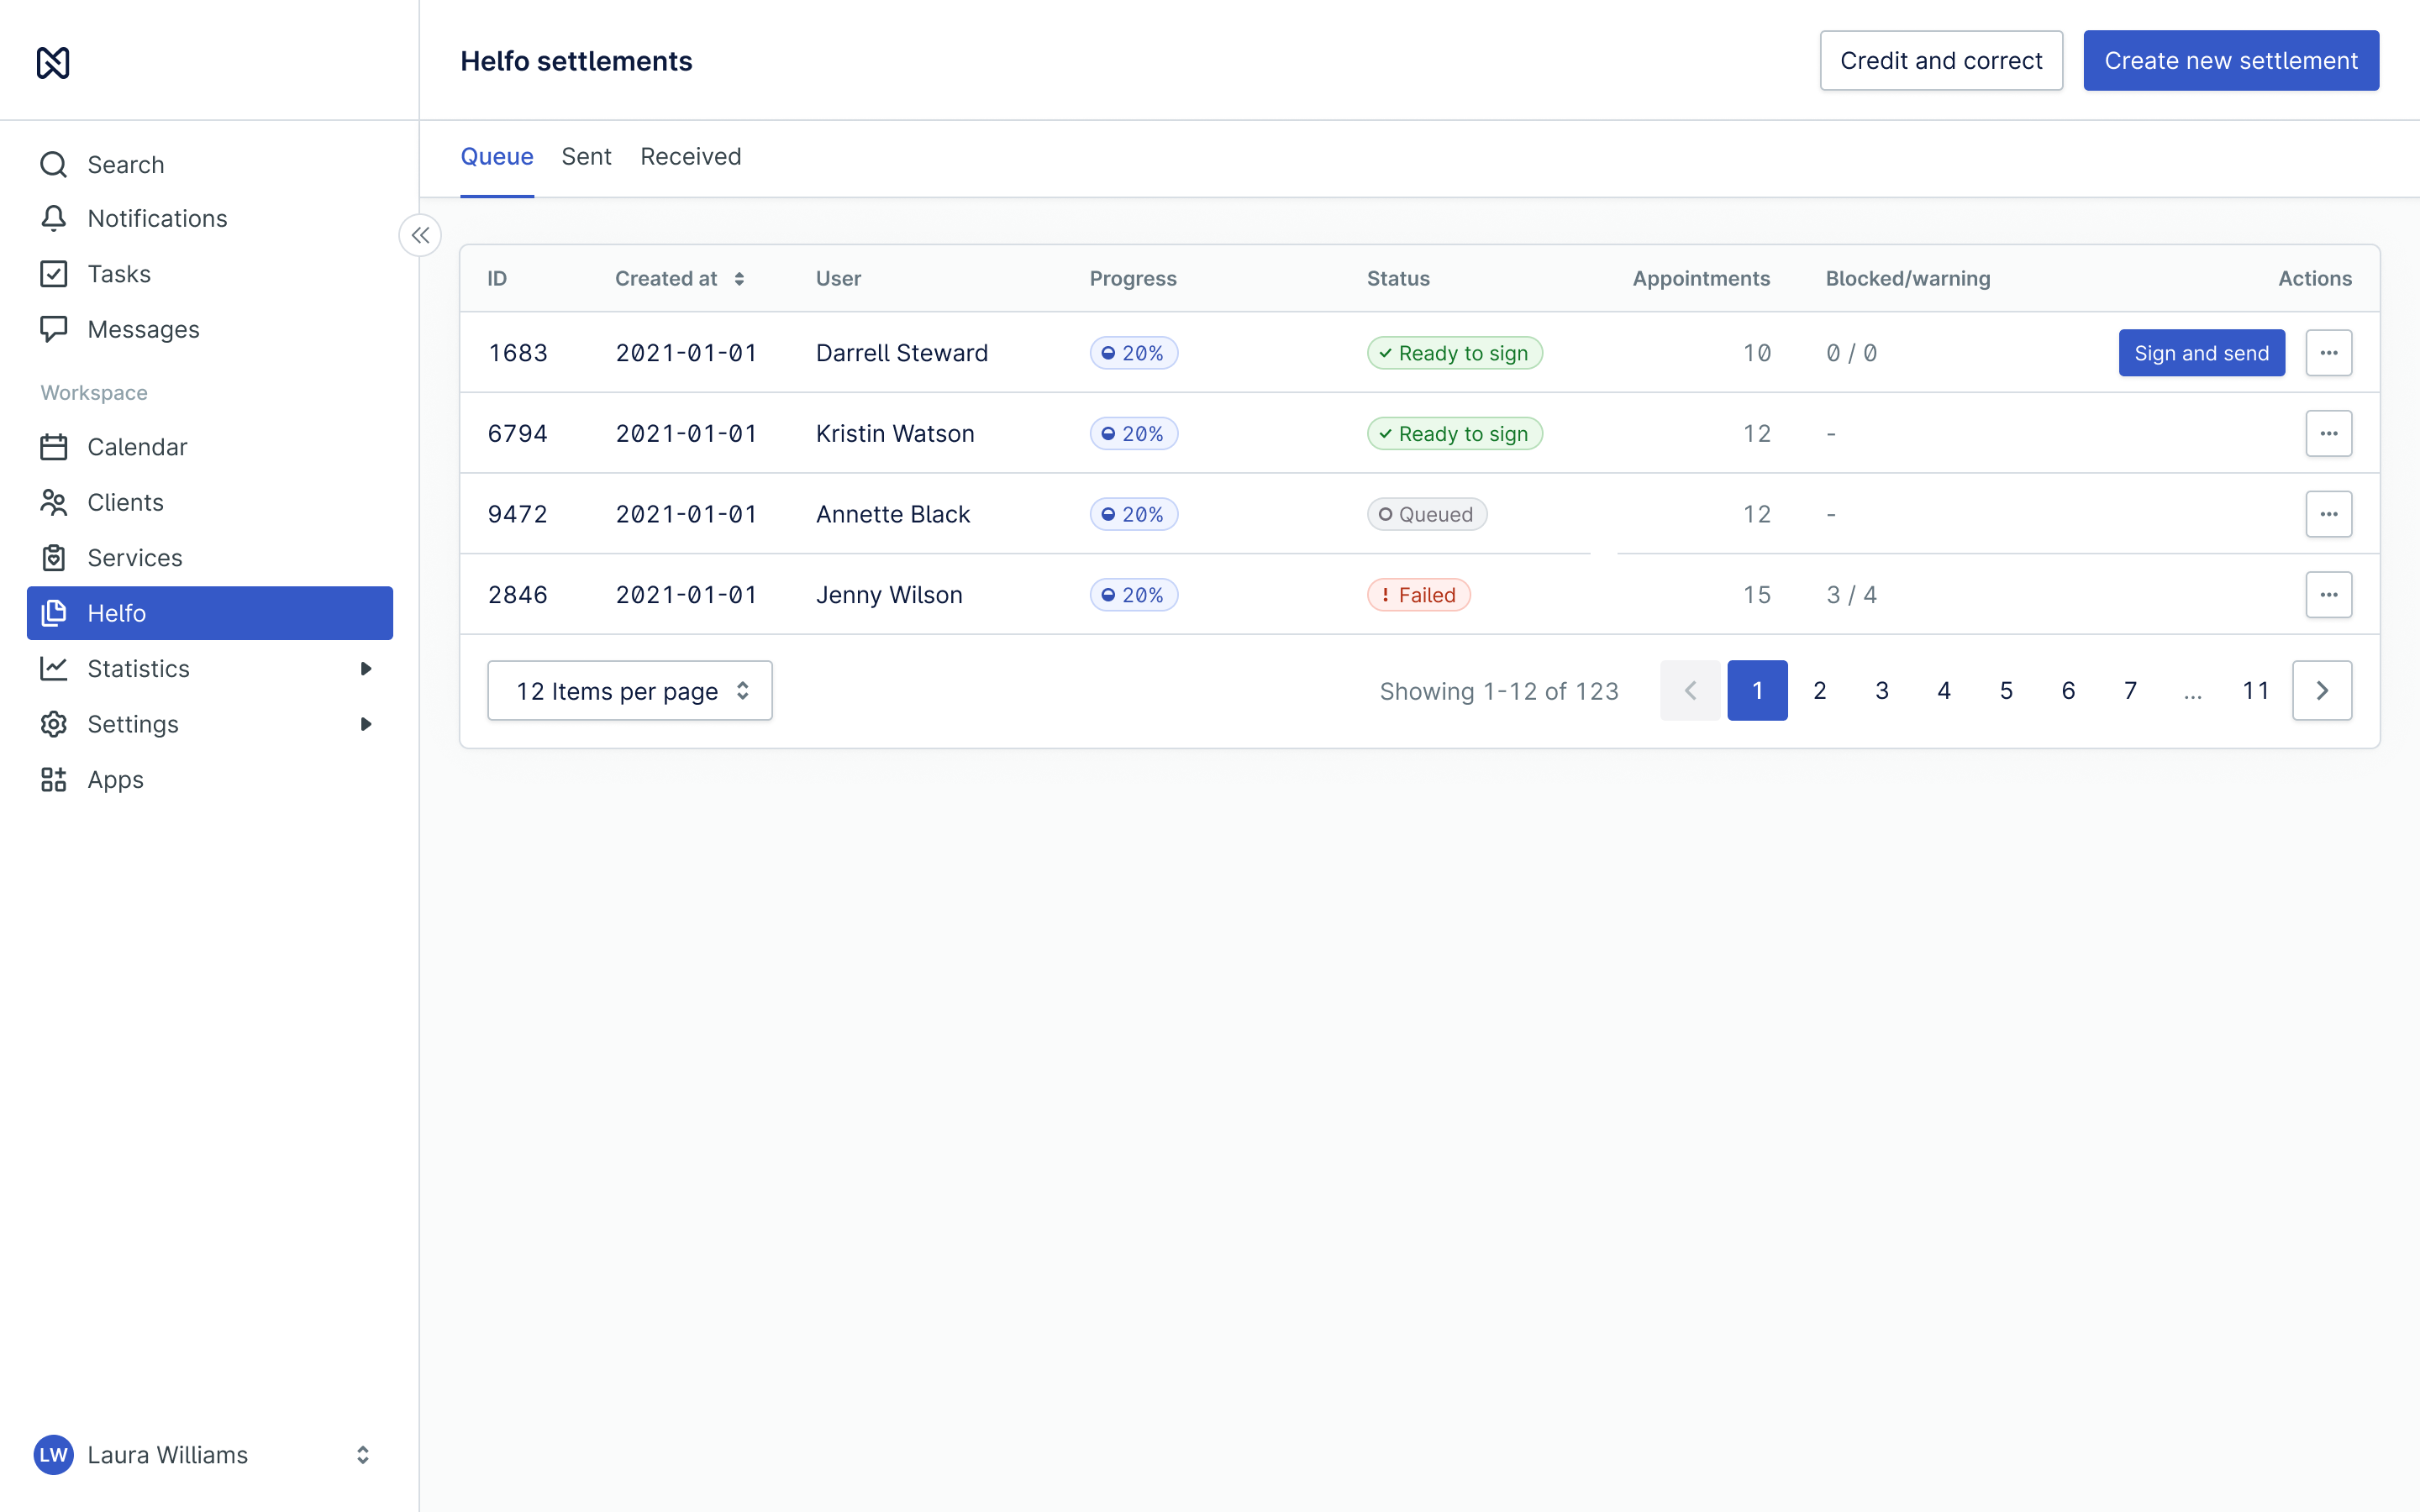This screenshot has height=1512, width=2420.
Task: Select Helfo in the sidebar
Action: tap(210, 613)
